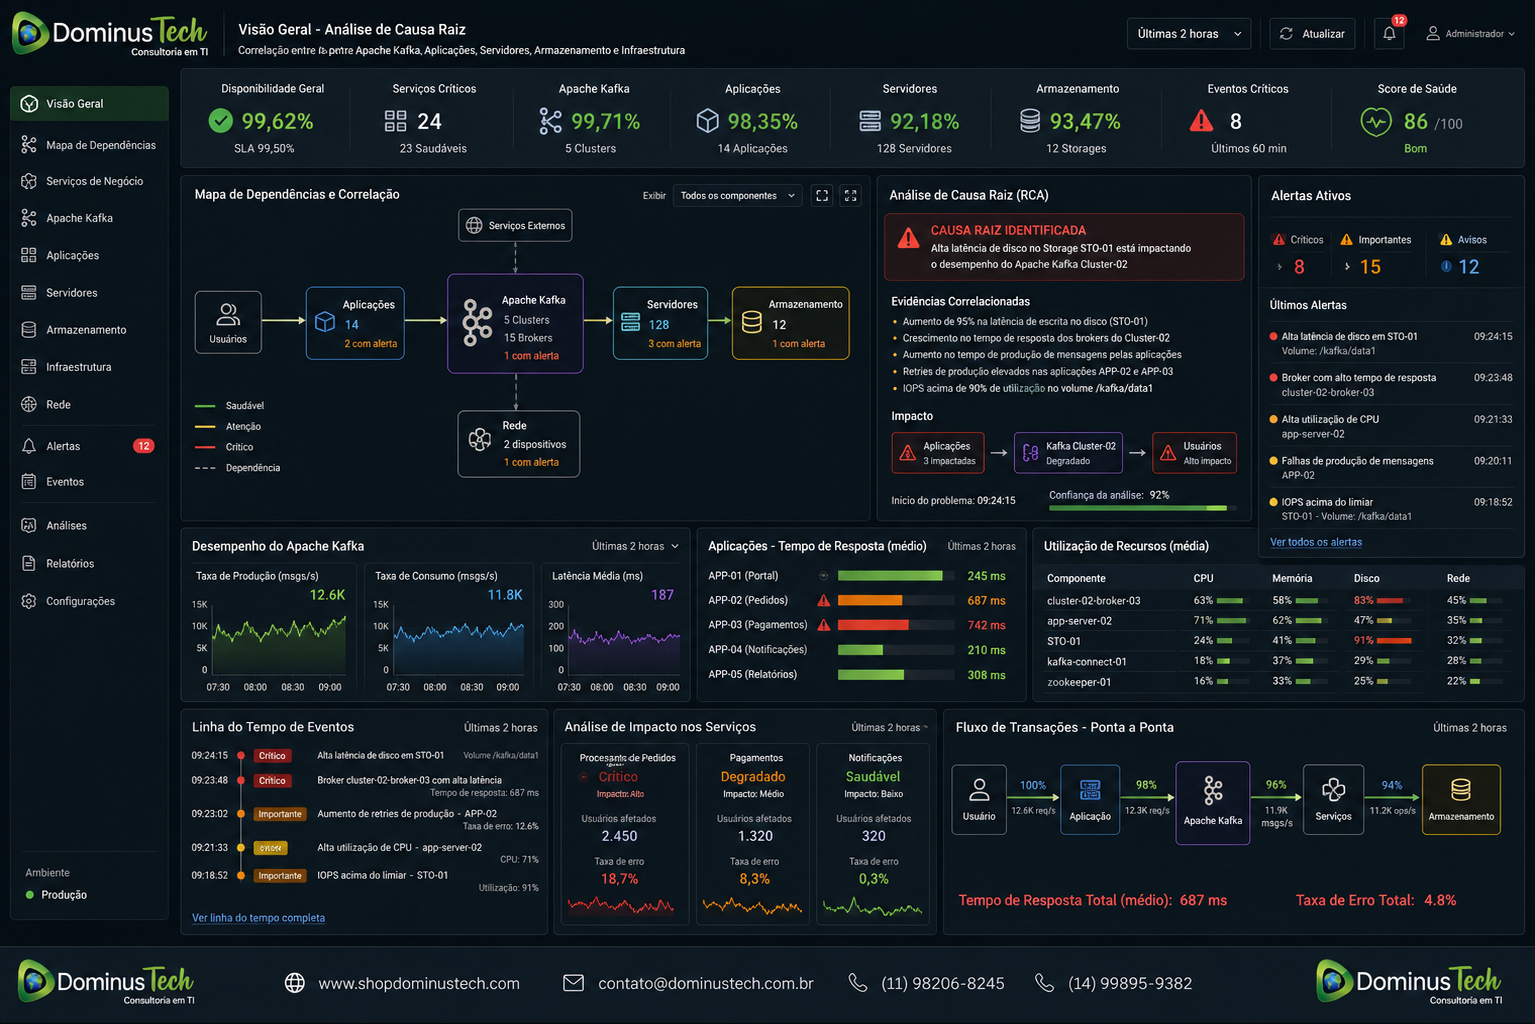This screenshot has width=1535, height=1024.
Task: Open the notifications bell icon
Action: [1389, 33]
